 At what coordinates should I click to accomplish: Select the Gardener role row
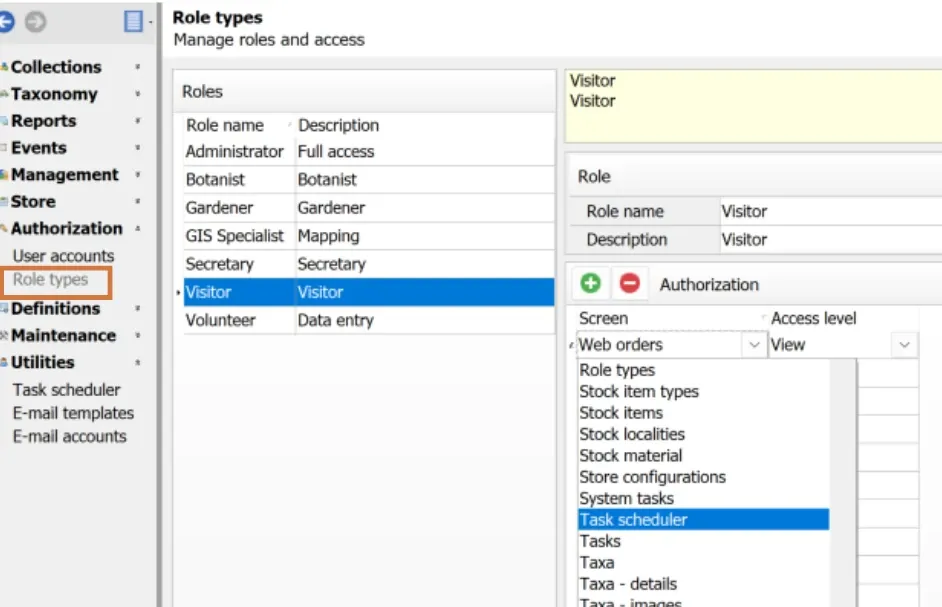[369, 208]
